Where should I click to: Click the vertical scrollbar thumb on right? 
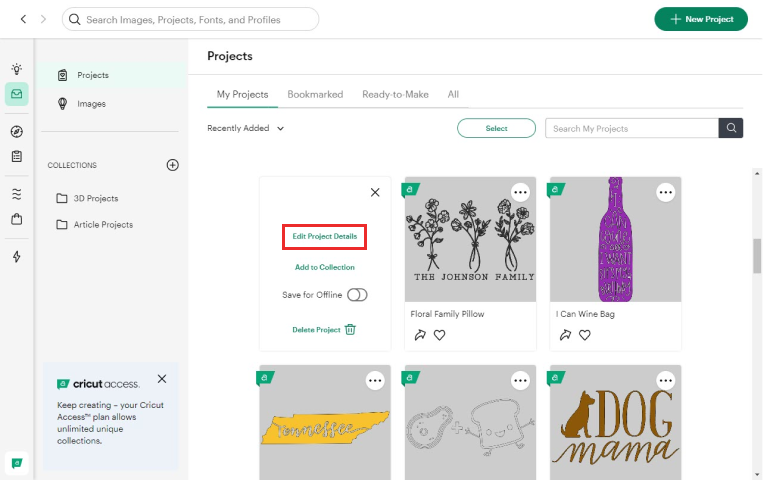pyautogui.click(x=757, y=256)
